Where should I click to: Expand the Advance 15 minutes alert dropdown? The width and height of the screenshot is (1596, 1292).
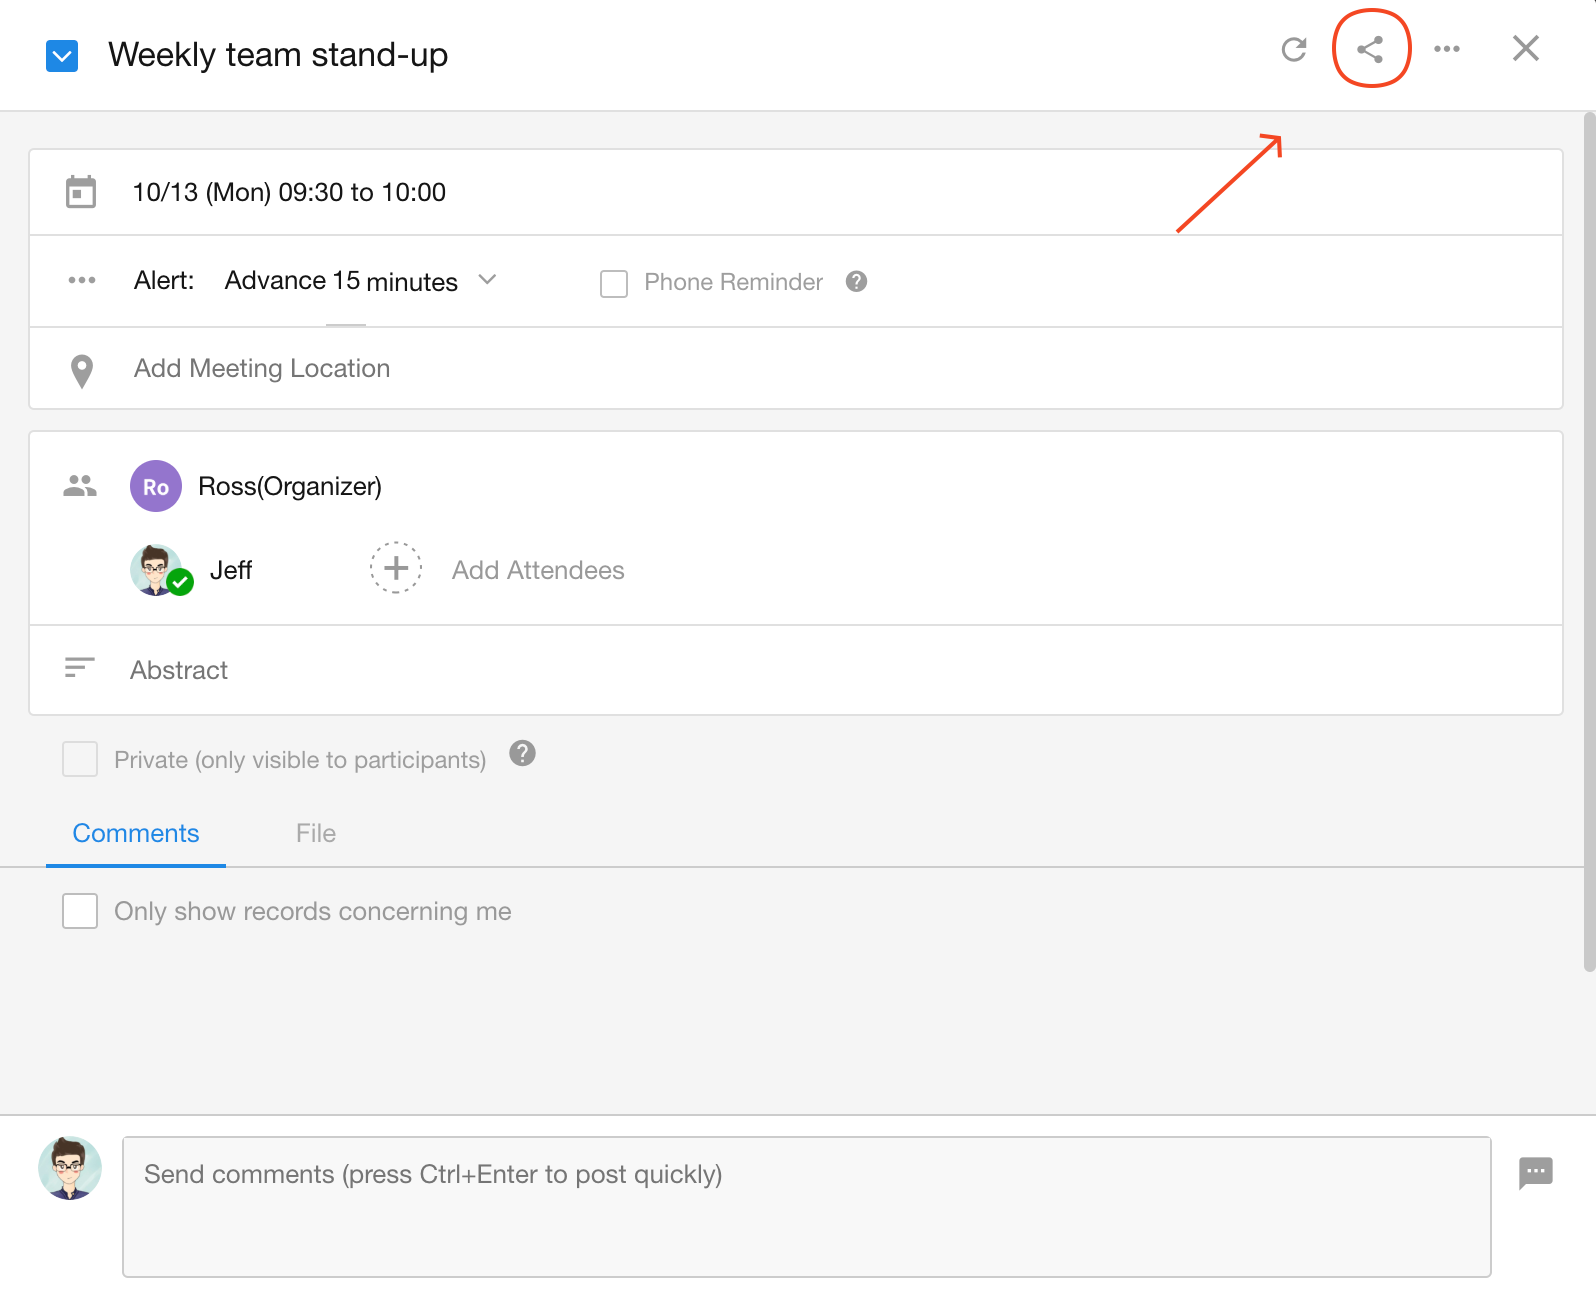[487, 280]
